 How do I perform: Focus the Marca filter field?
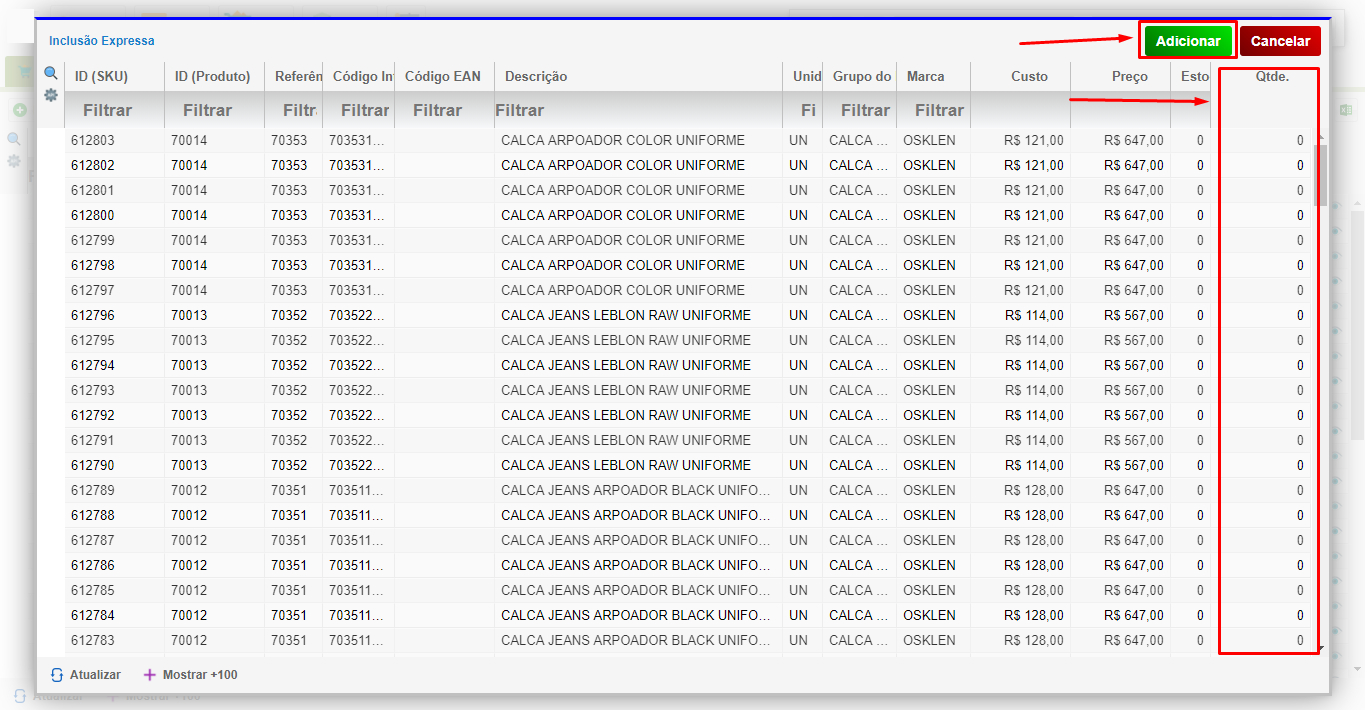click(933, 110)
